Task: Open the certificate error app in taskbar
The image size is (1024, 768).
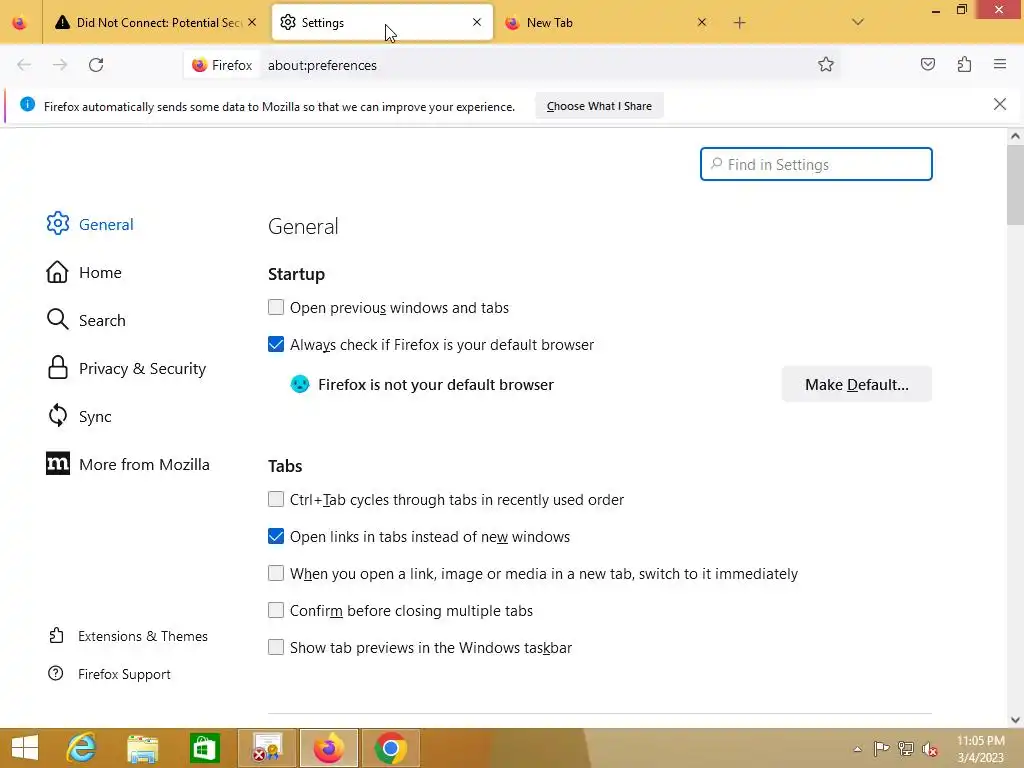Action: pyautogui.click(x=267, y=748)
